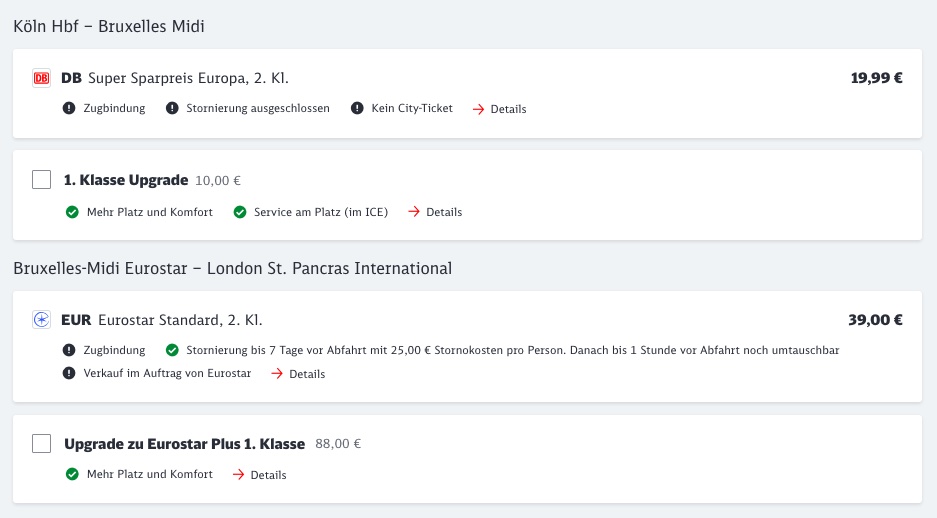Click green checkmark beside Eurostar Stornierung info

point(172,350)
